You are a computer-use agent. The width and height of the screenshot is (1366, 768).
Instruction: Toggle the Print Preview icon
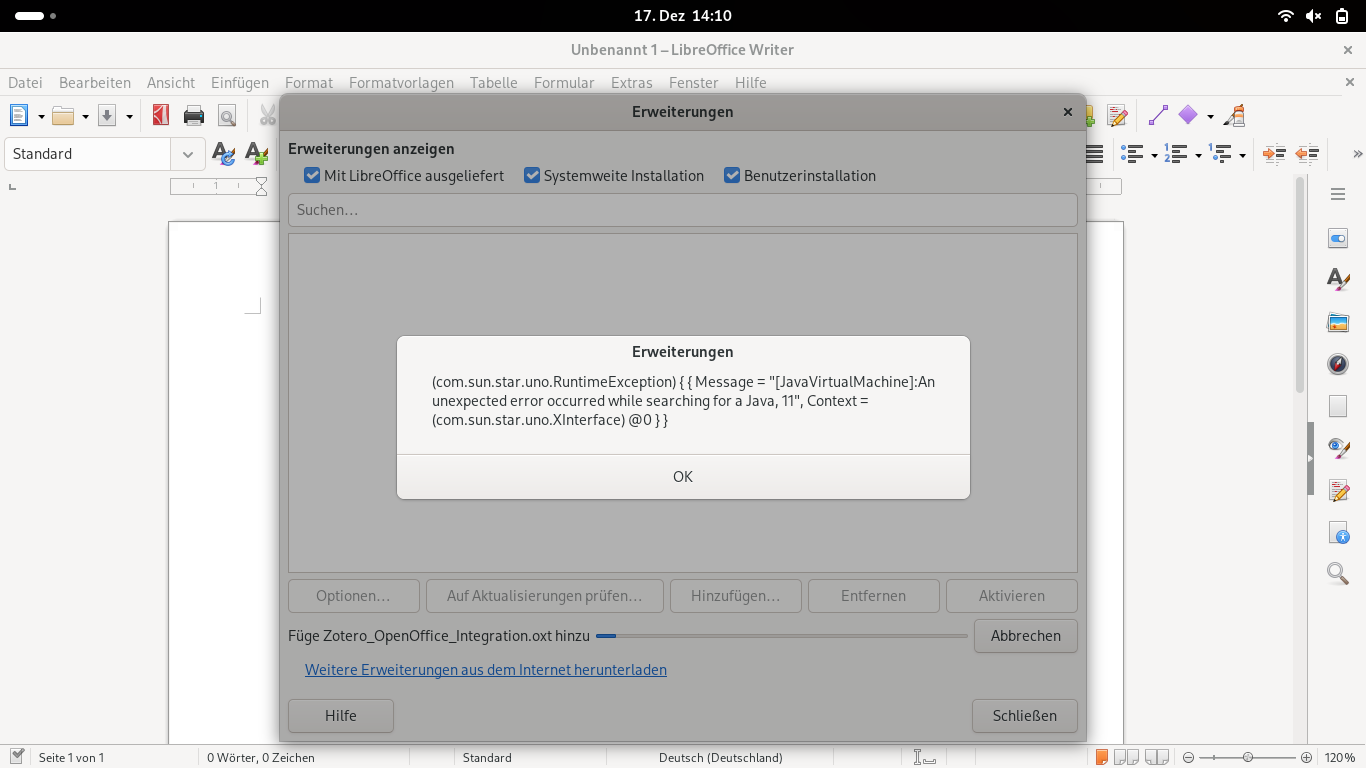click(x=227, y=116)
